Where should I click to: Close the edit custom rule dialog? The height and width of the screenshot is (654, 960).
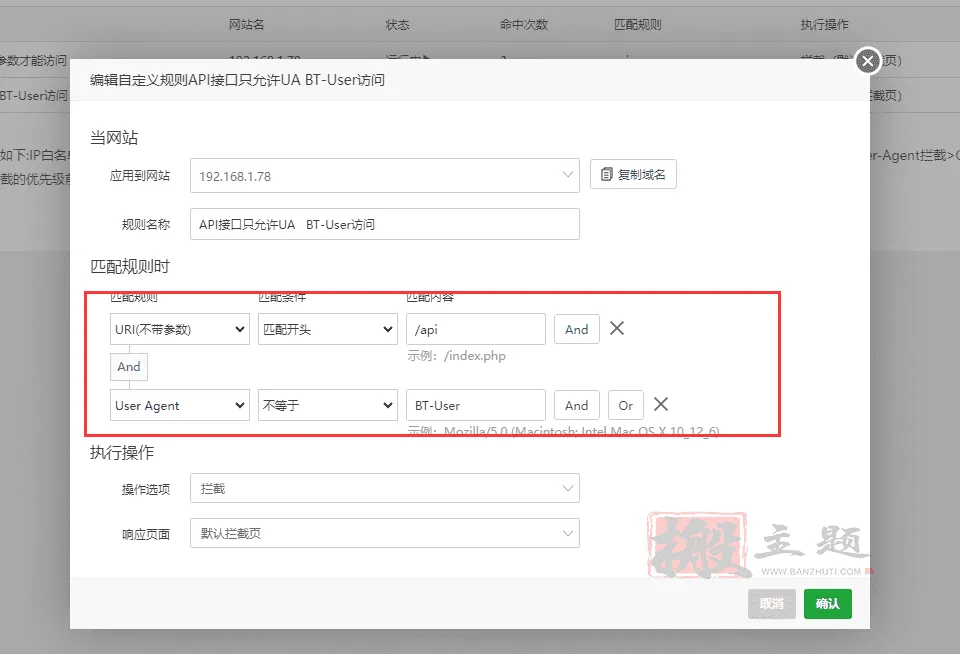868,61
